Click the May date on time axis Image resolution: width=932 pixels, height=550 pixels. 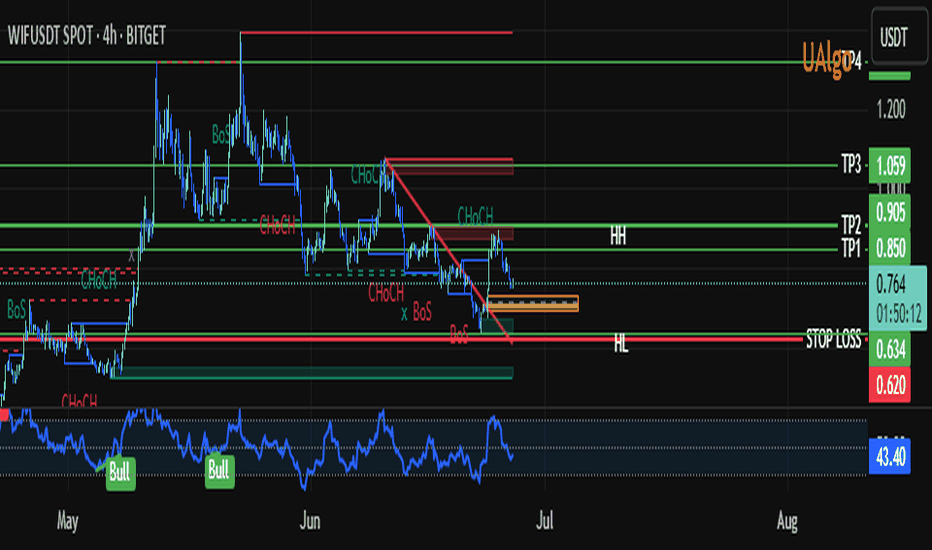pos(68,521)
